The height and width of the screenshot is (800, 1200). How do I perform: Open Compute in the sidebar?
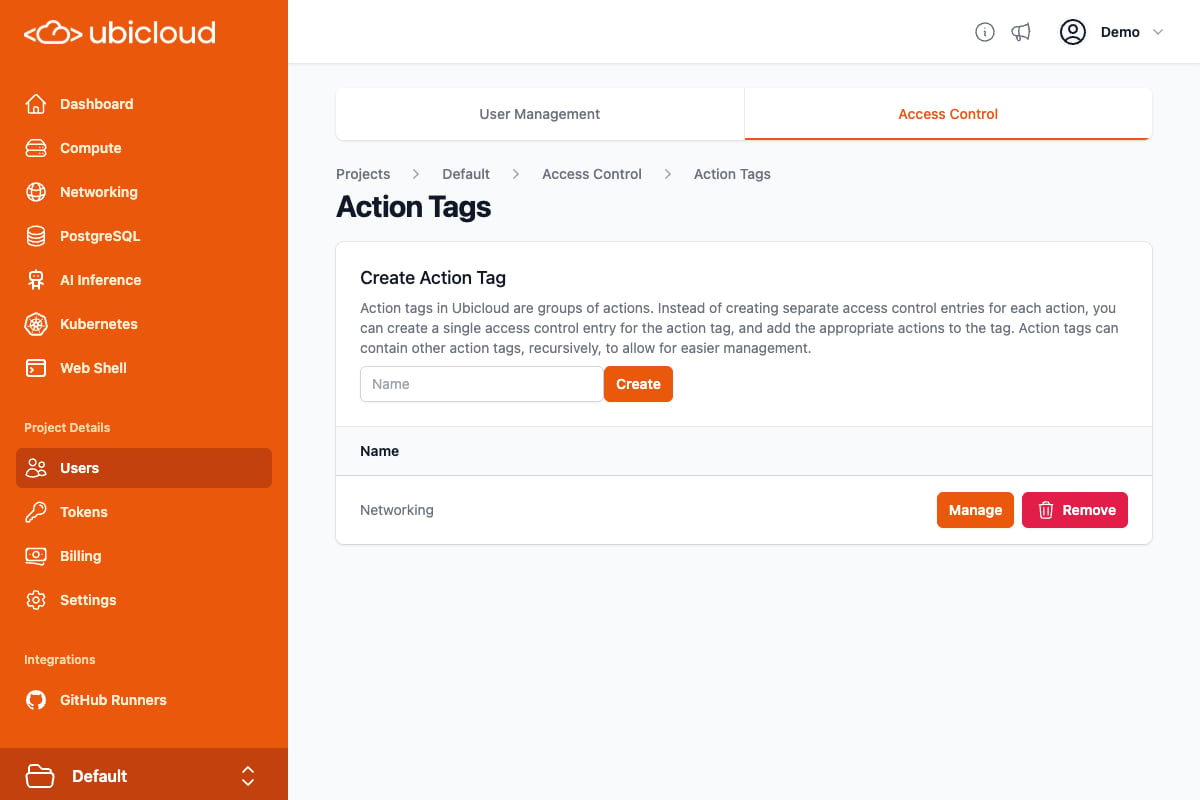coord(144,148)
